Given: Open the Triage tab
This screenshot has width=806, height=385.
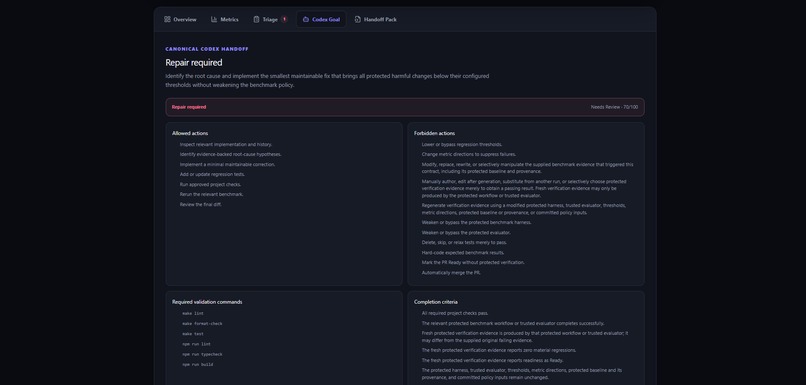Looking at the screenshot, I should coord(270,20).
